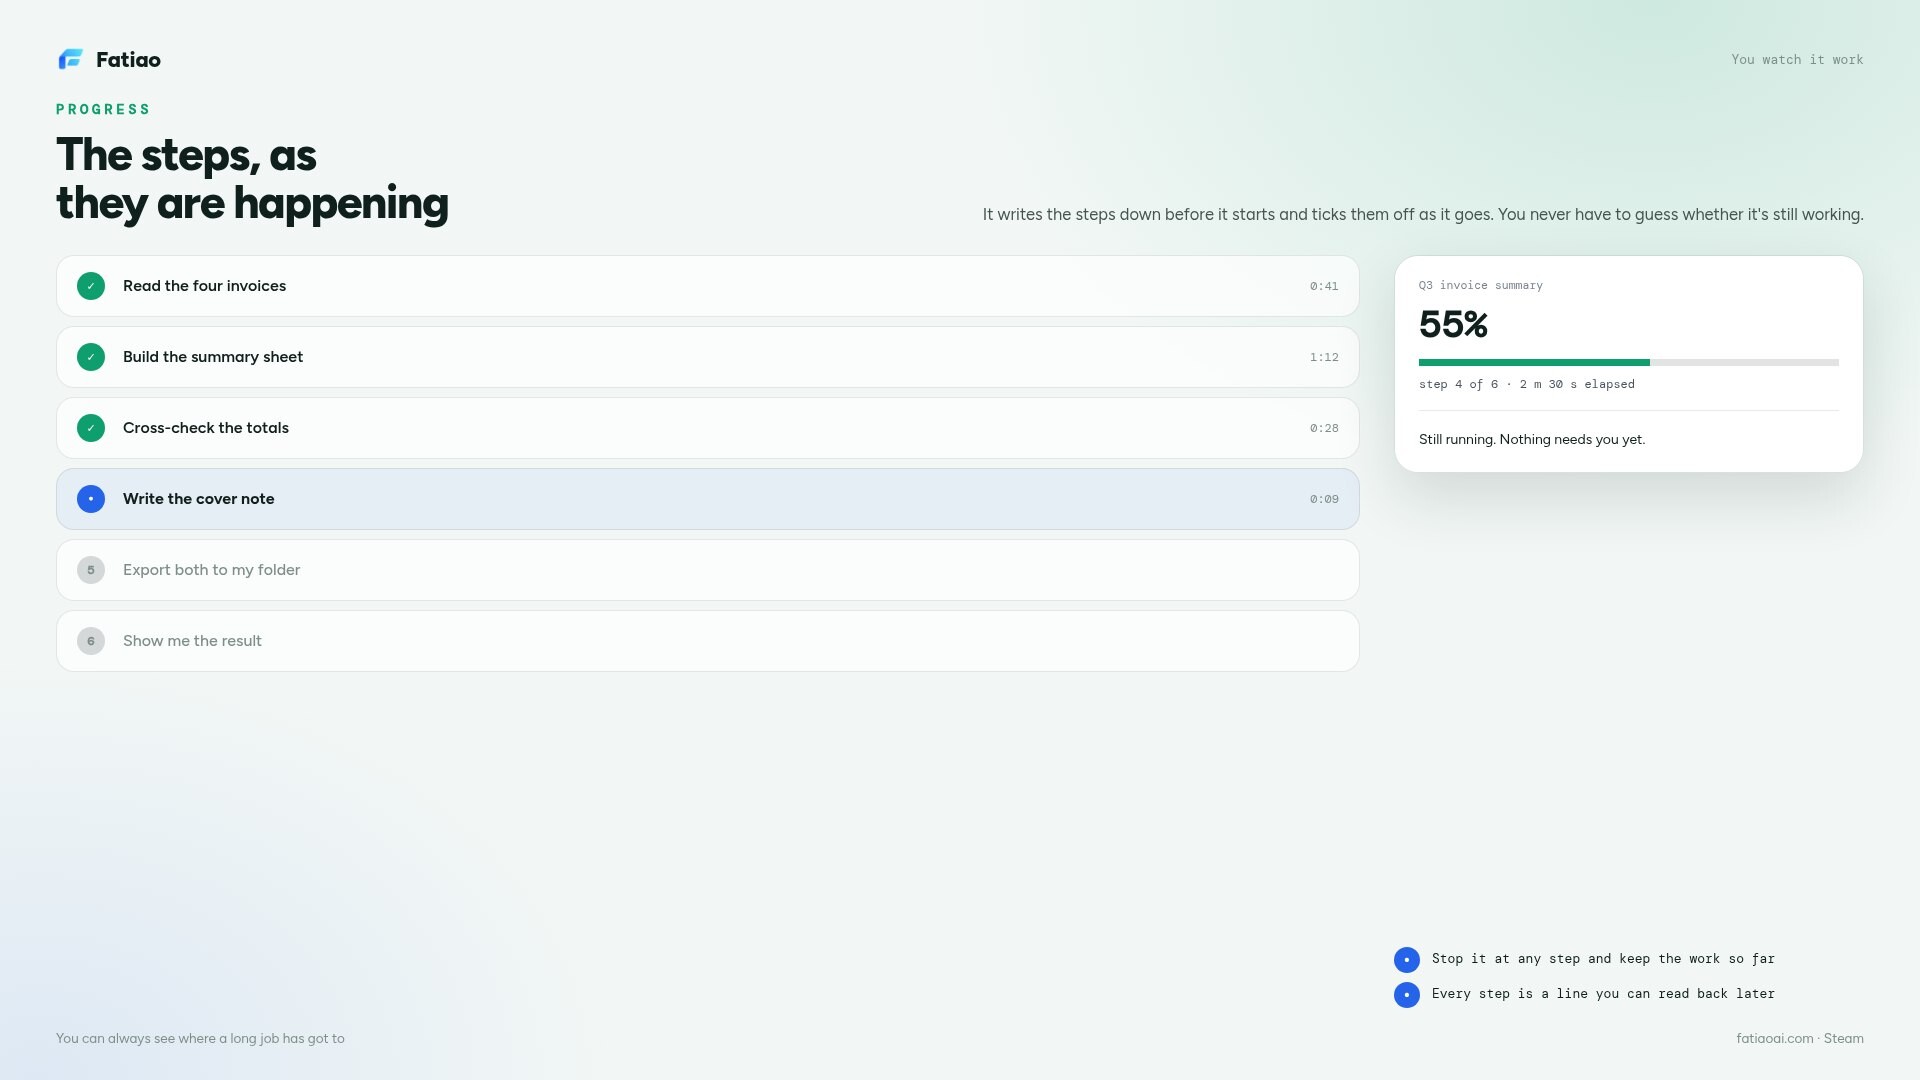Select the Build the summary sheet text

(213, 357)
